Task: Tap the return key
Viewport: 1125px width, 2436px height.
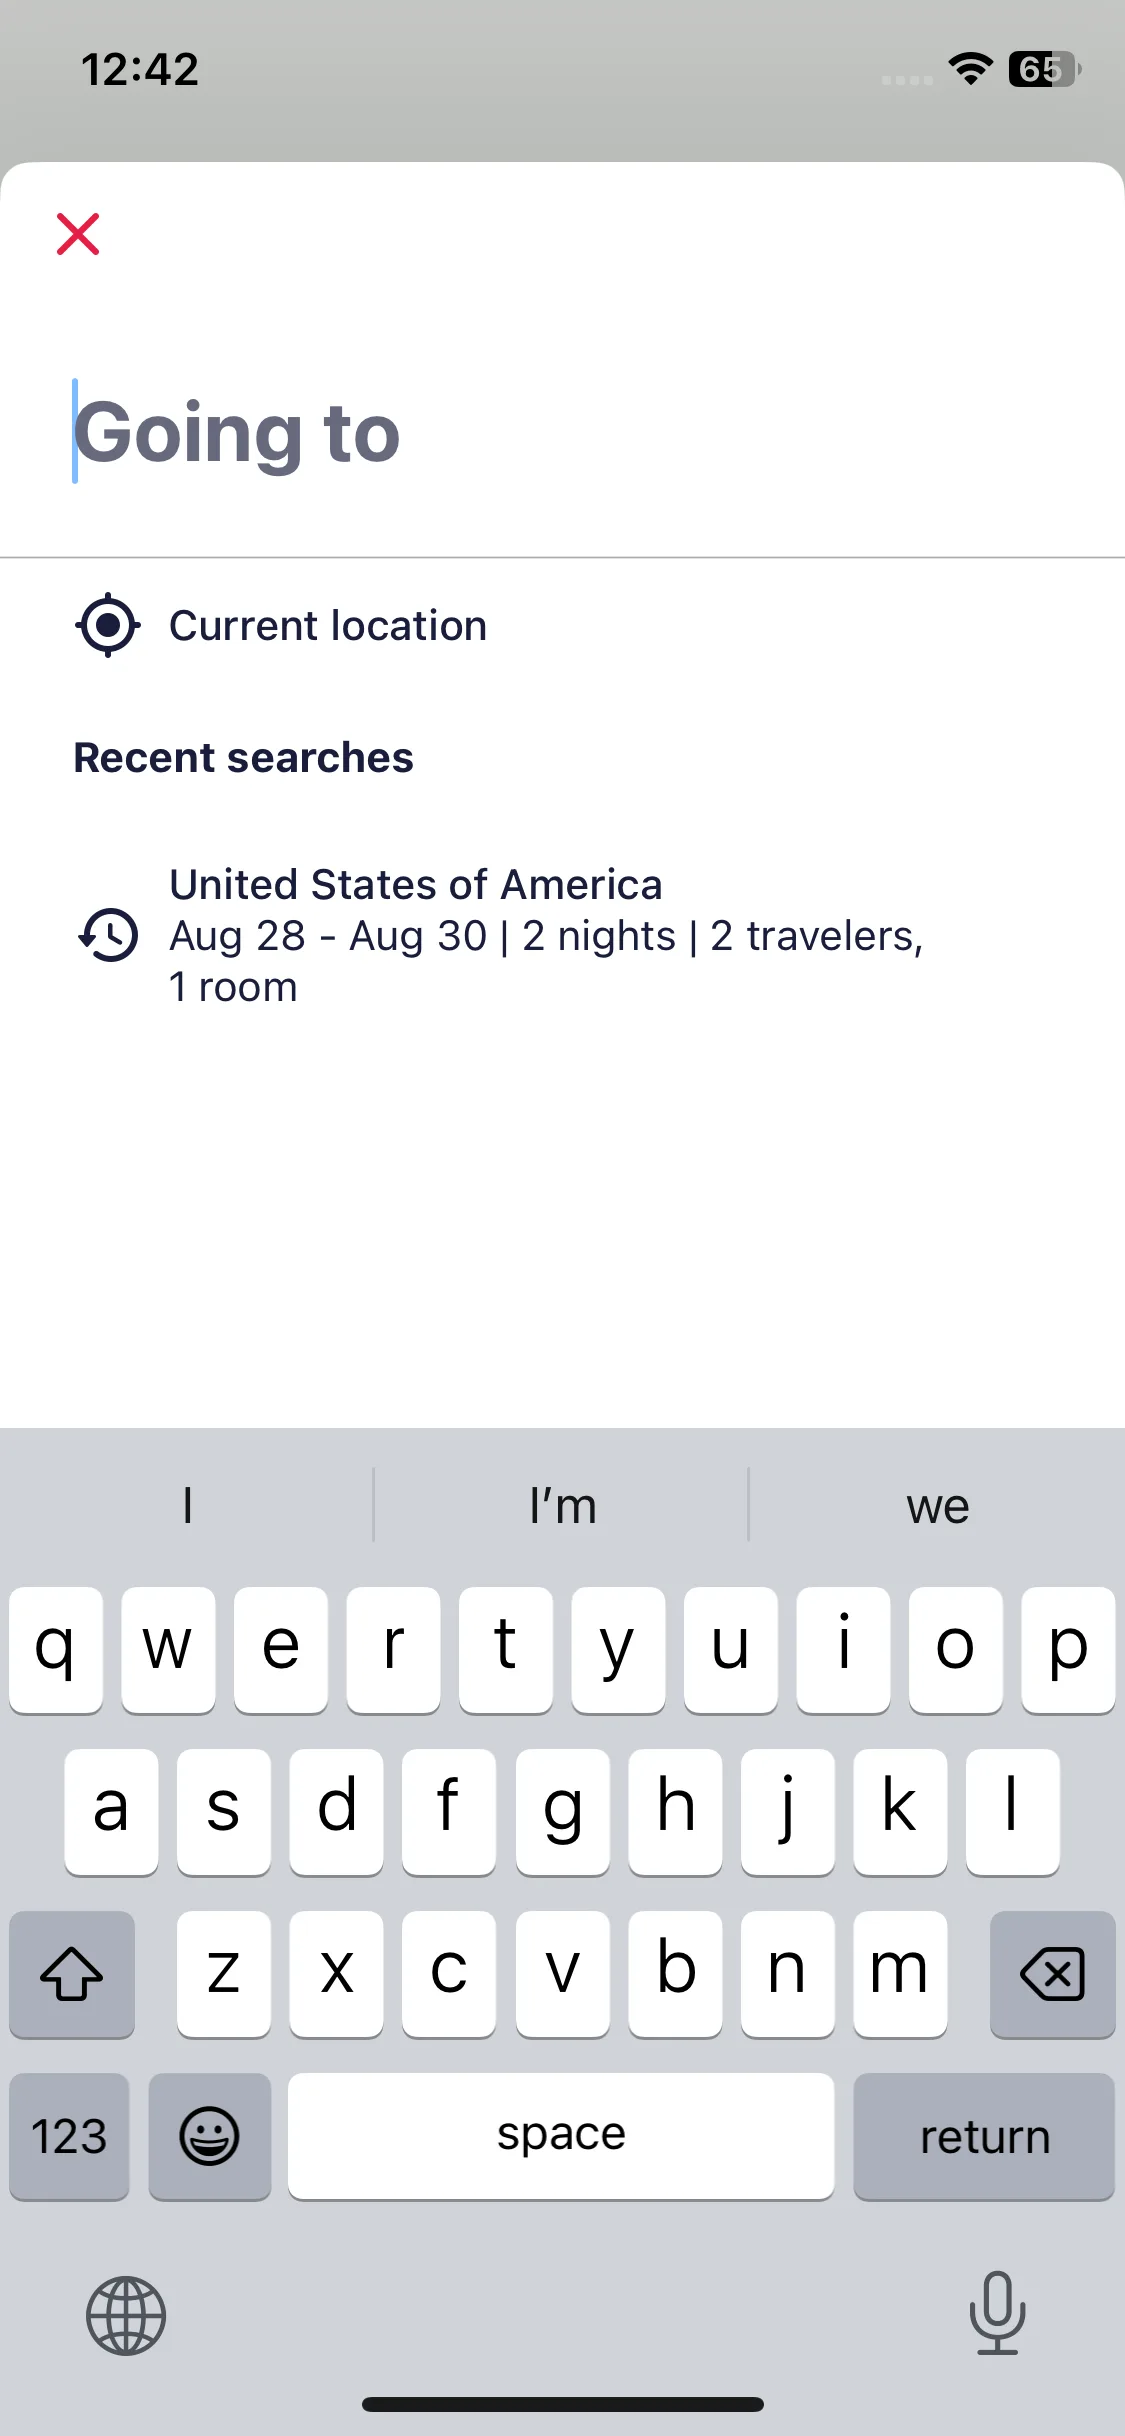Action: 984,2136
